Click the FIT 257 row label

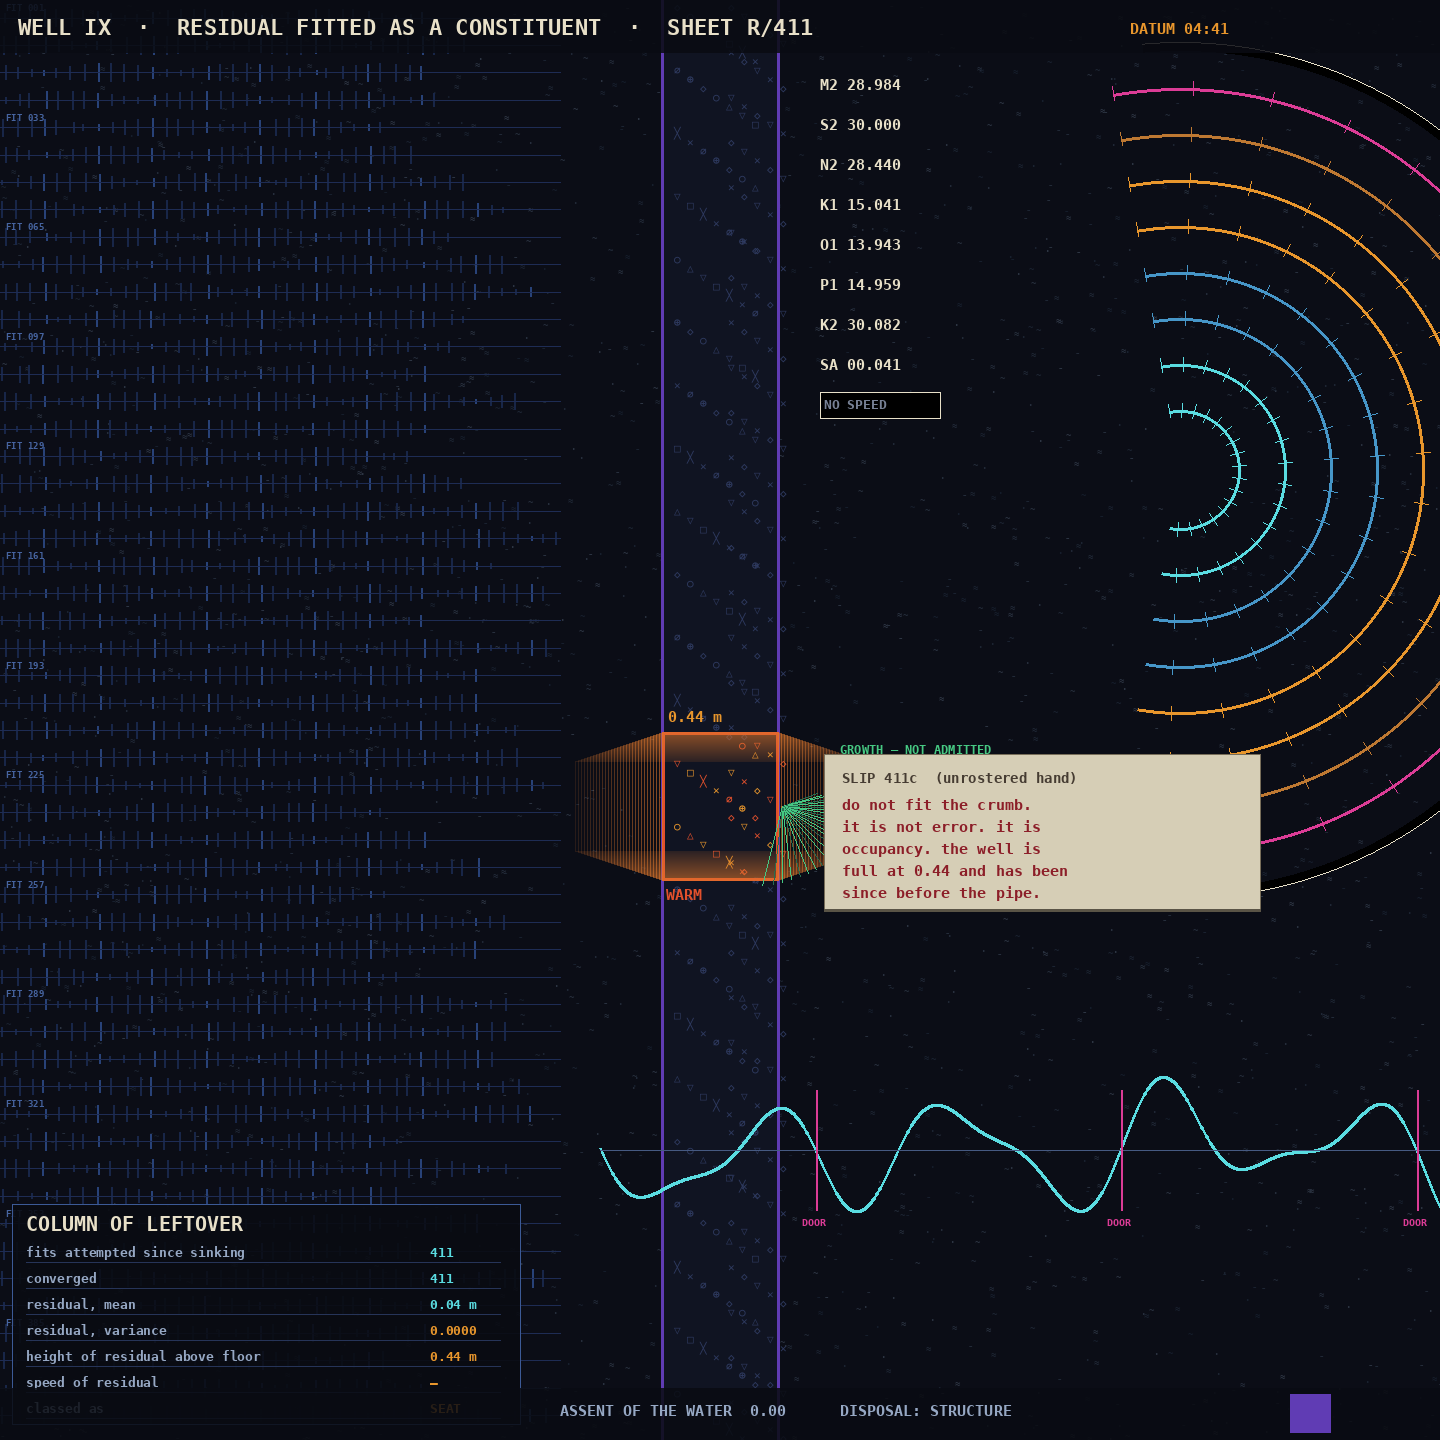[25, 885]
